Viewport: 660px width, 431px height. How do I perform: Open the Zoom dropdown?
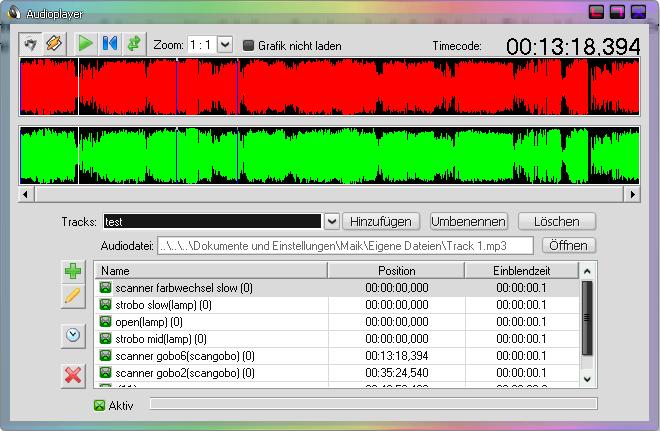224,45
